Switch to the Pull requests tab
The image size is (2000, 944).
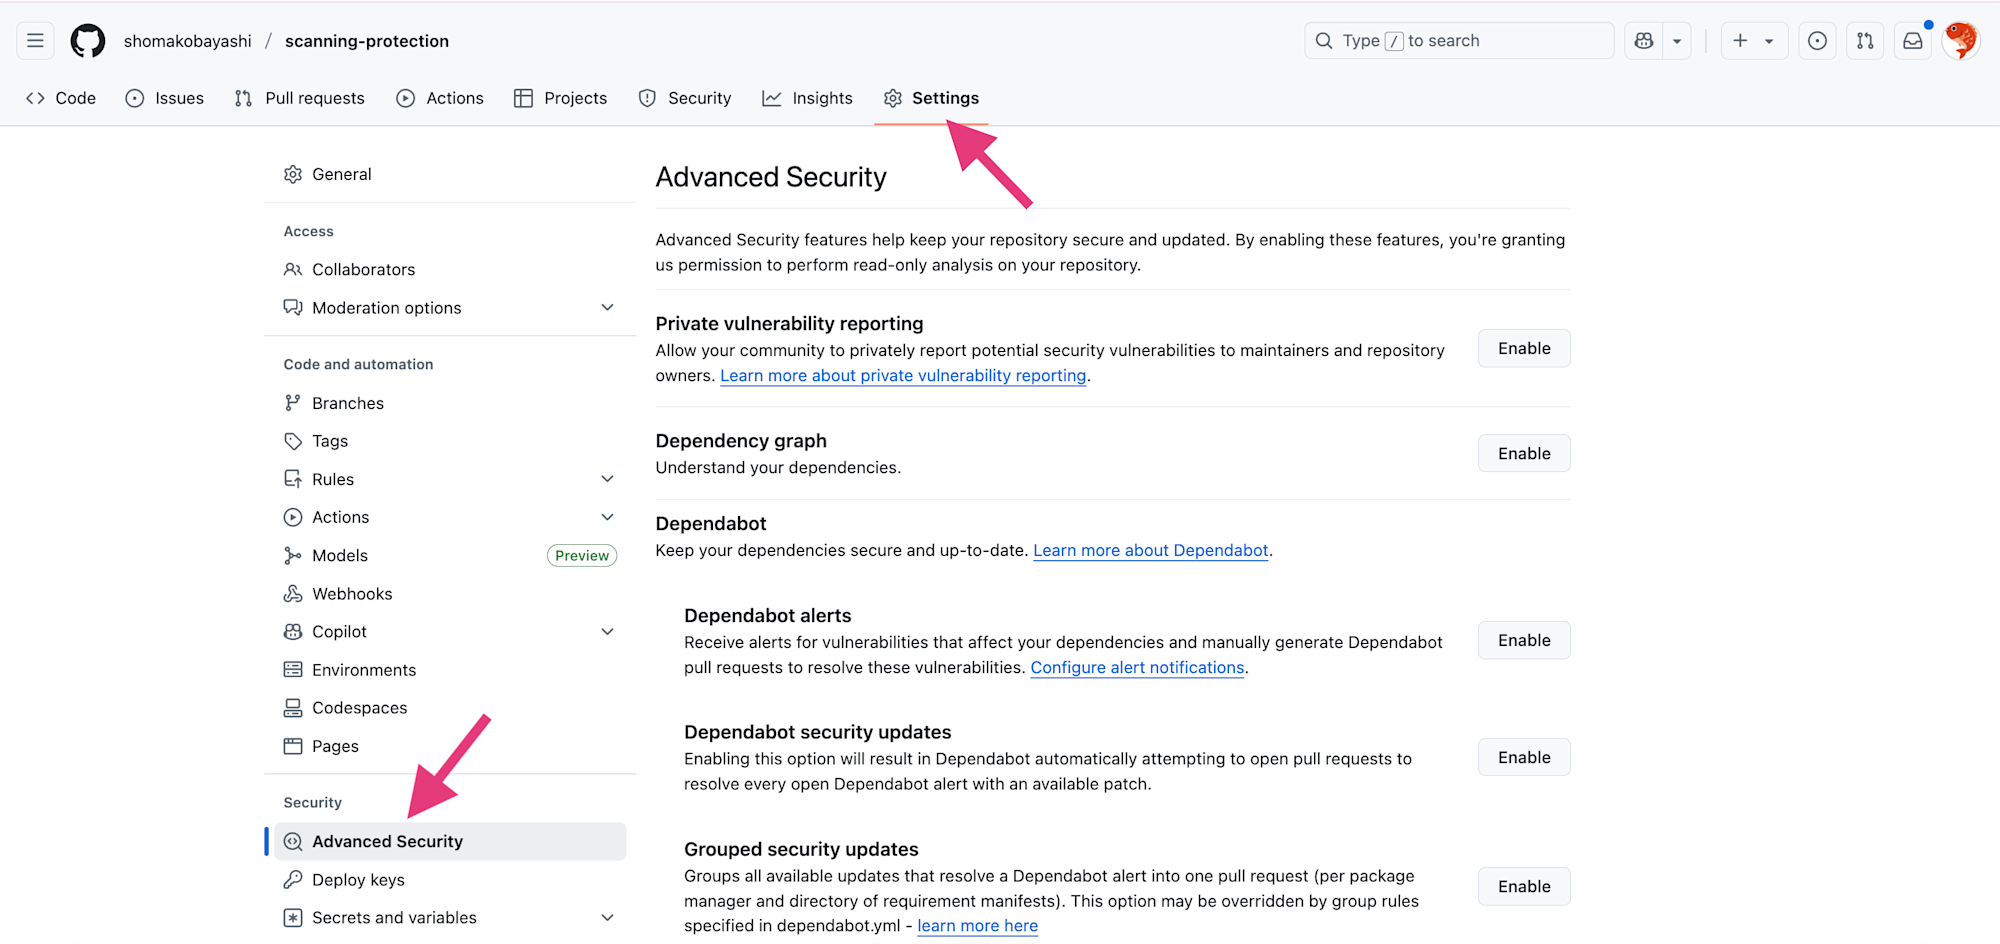tap(300, 98)
